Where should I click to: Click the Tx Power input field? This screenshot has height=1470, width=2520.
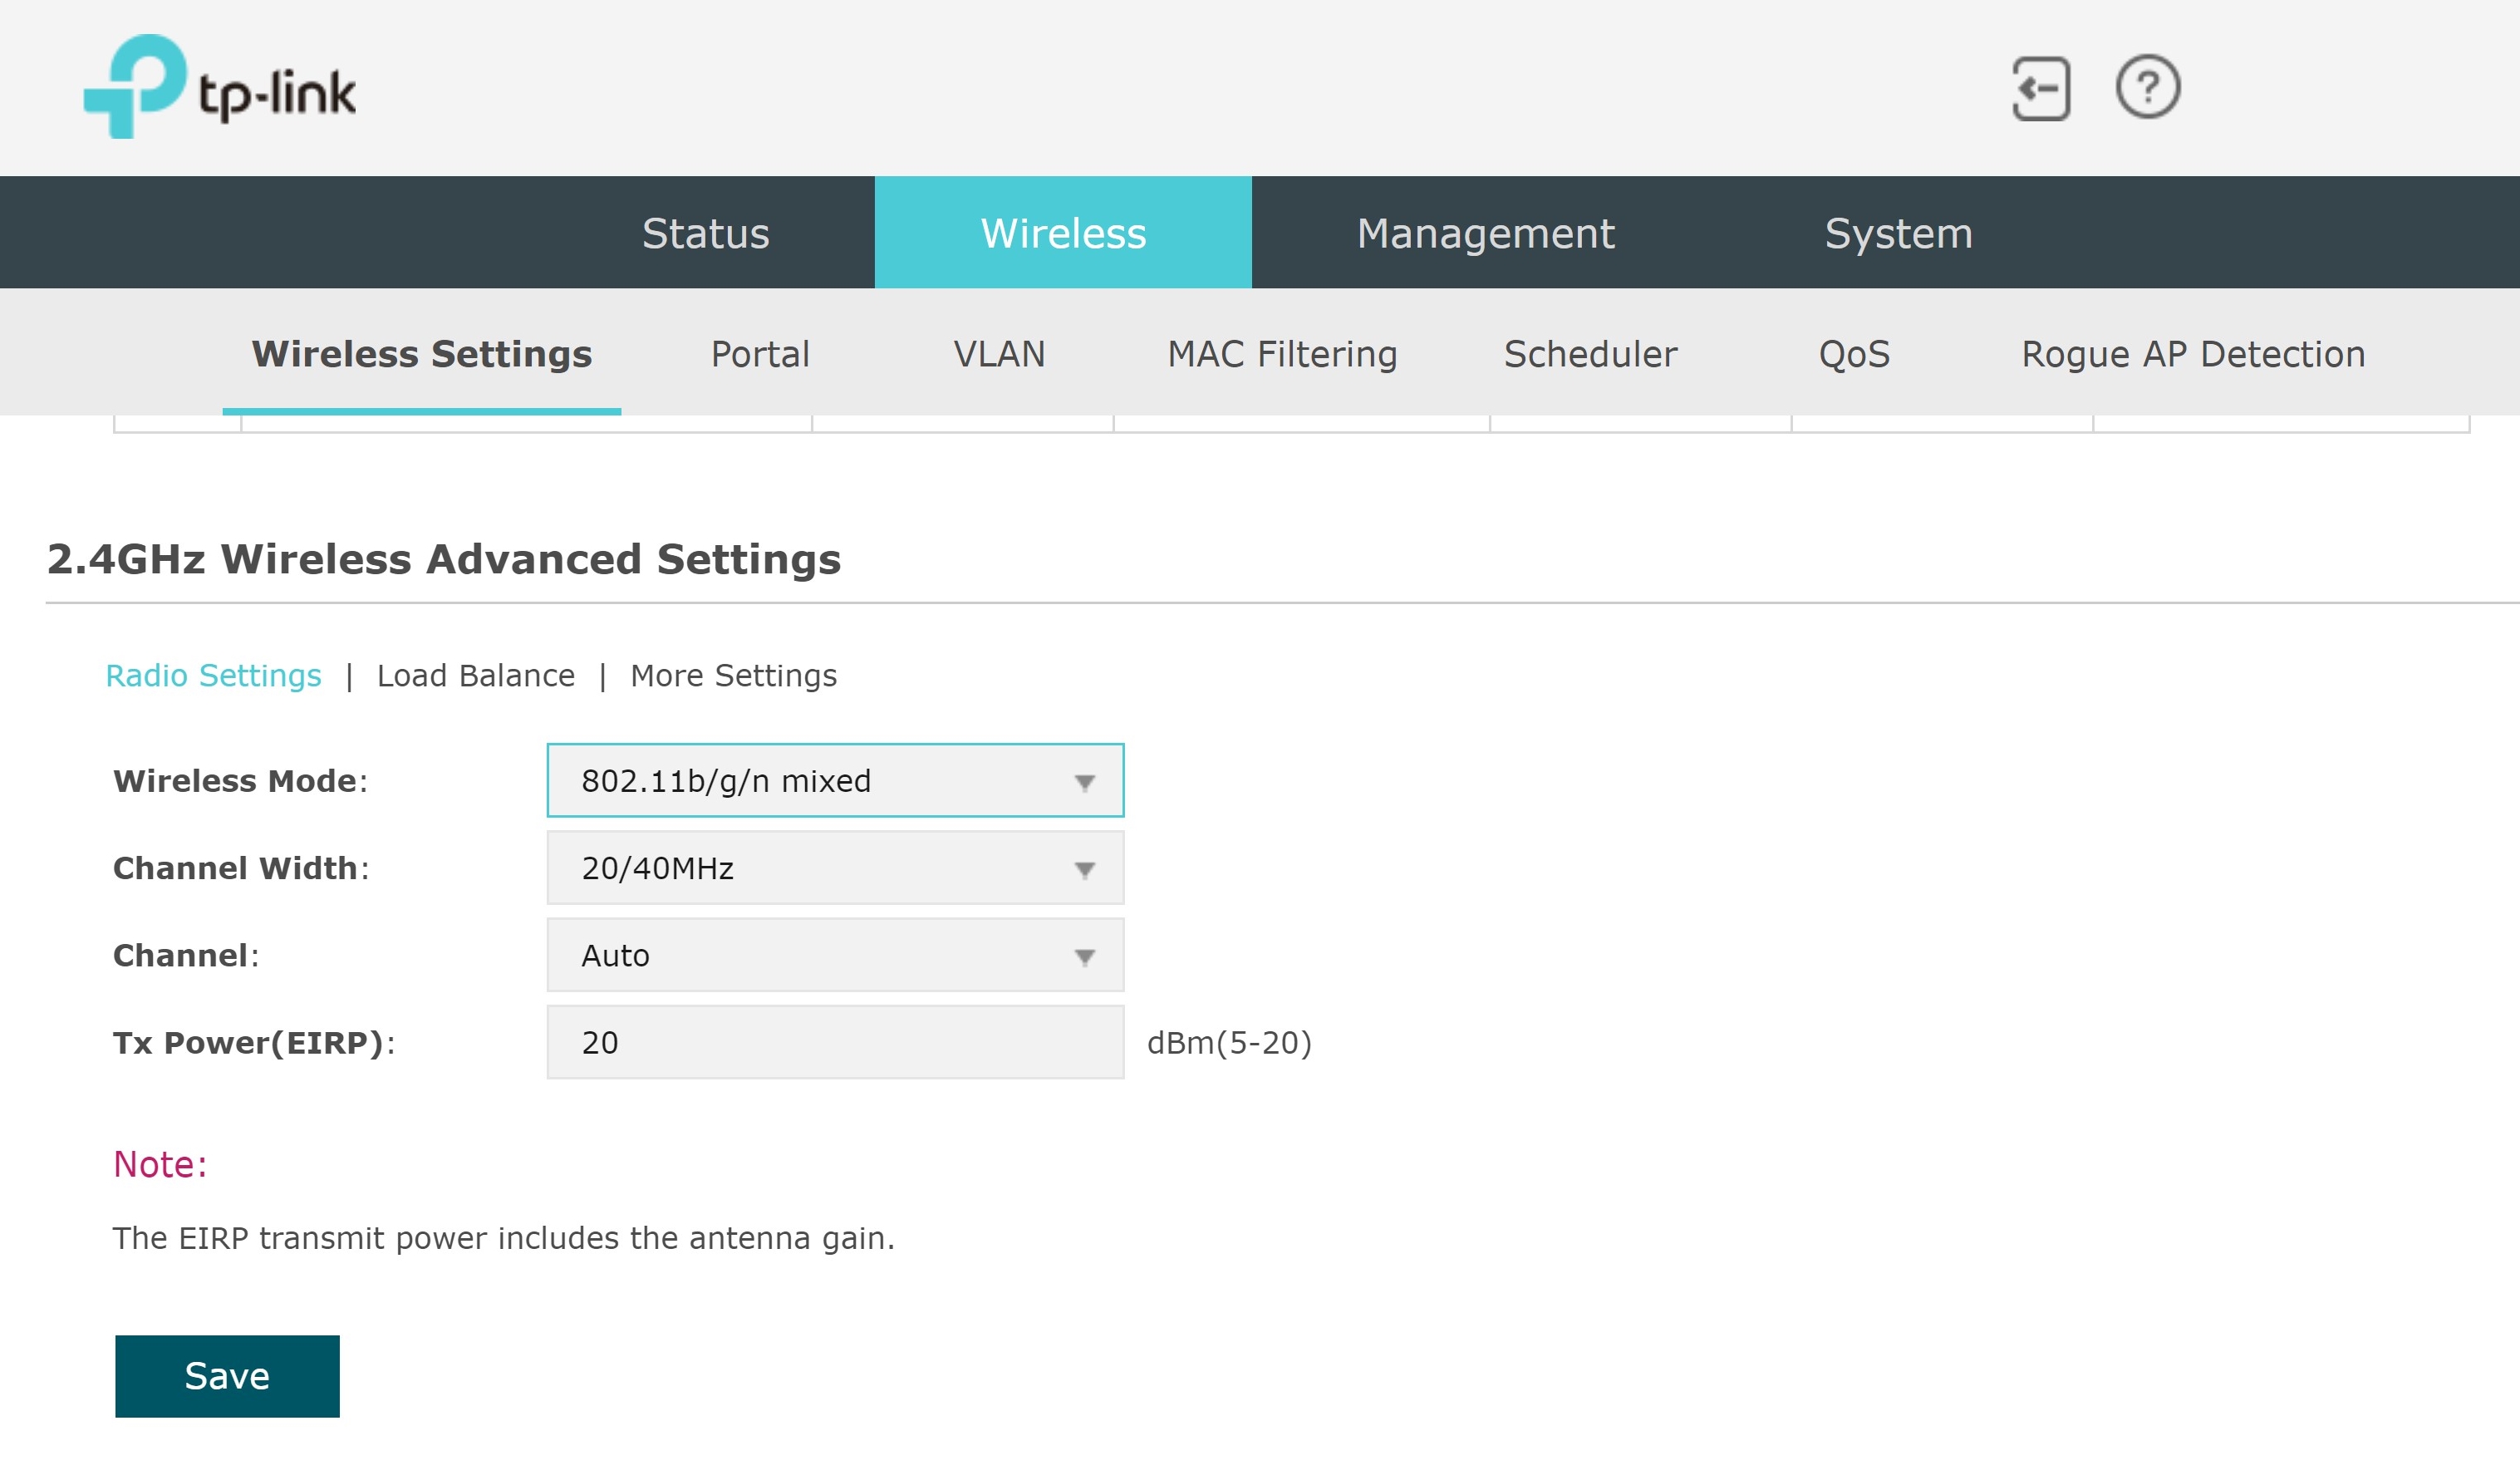point(835,1042)
